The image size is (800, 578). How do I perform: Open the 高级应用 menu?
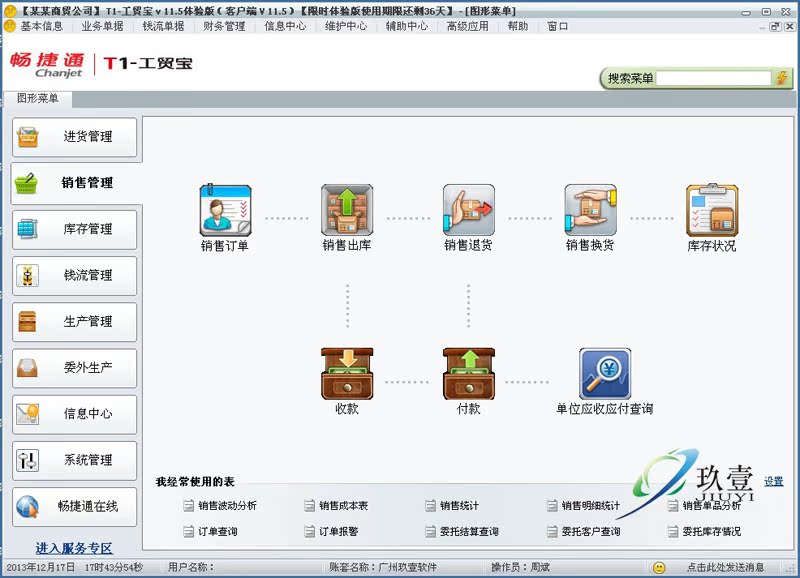(x=467, y=26)
